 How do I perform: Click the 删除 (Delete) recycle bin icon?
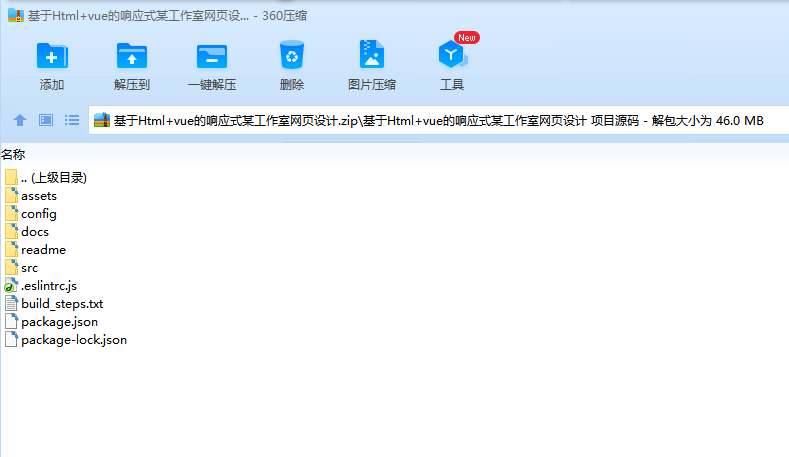pos(292,54)
